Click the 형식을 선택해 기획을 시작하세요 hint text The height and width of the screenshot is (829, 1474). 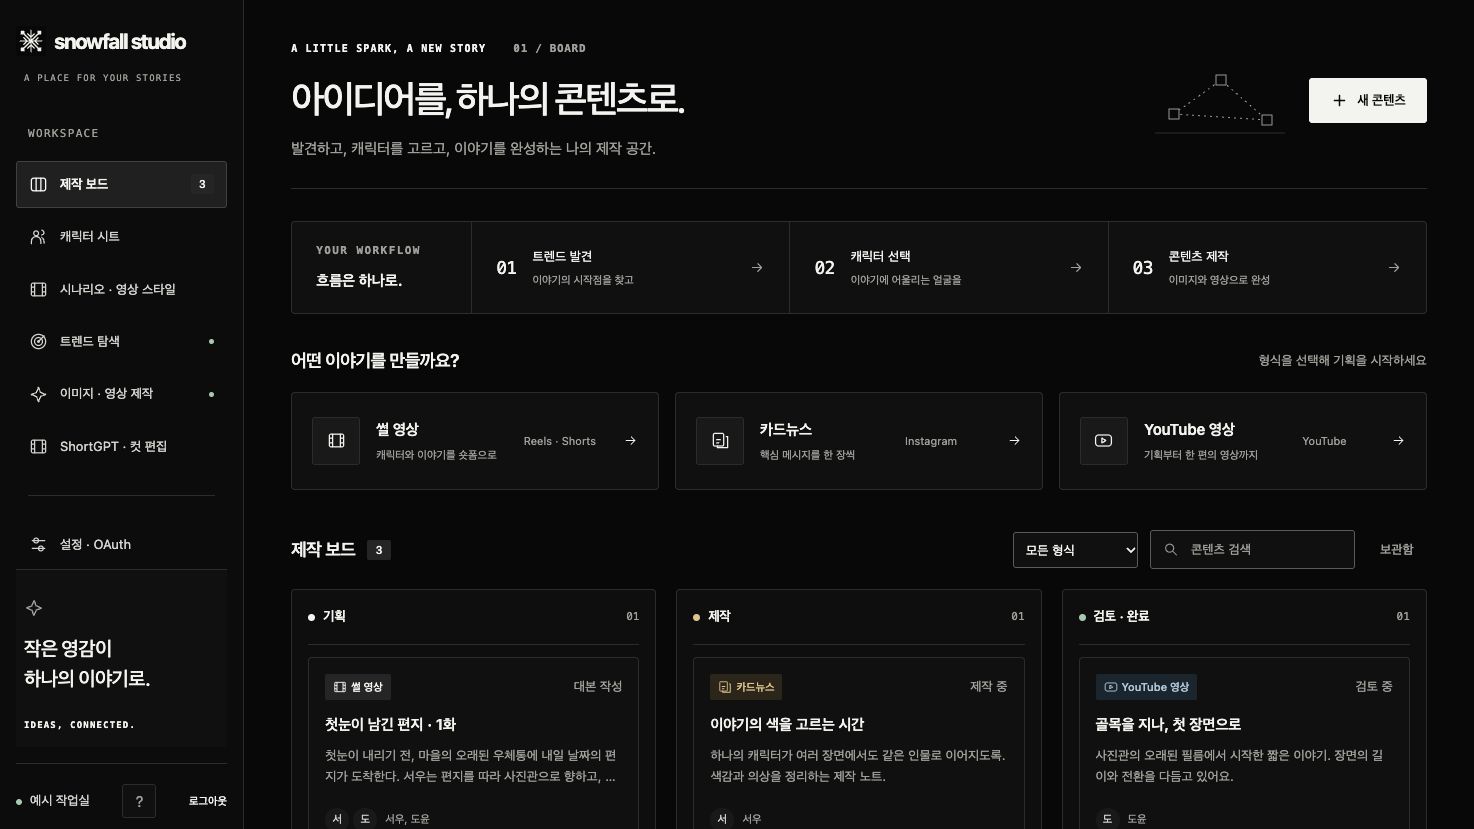click(x=1342, y=360)
